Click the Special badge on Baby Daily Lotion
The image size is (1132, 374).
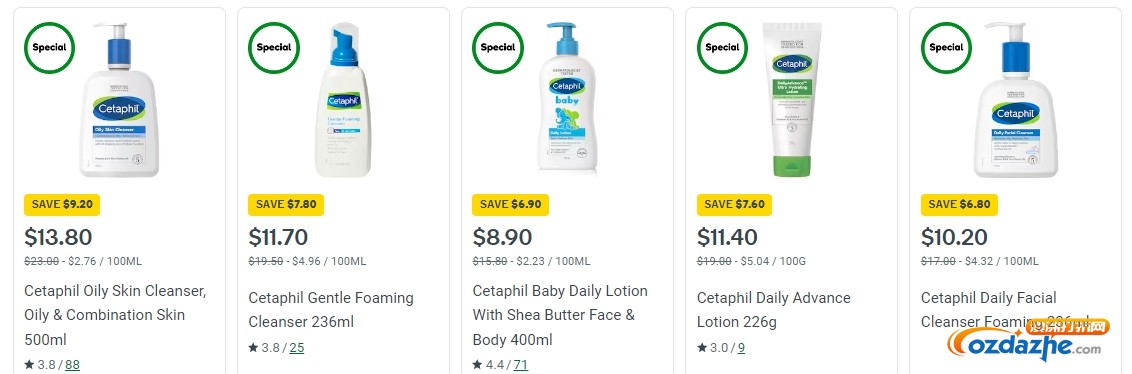pos(497,48)
